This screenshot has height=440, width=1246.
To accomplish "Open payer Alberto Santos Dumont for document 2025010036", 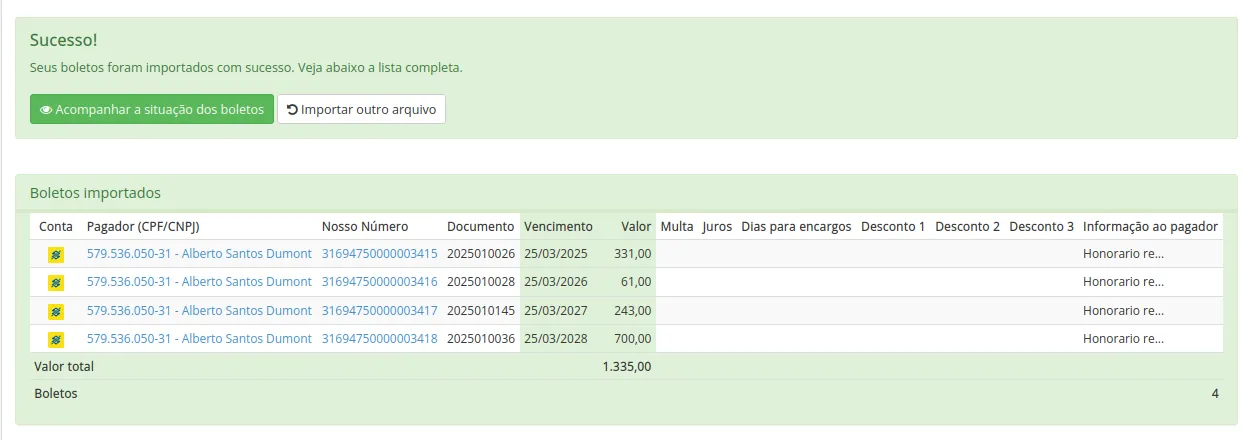I will click(x=199, y=339).
